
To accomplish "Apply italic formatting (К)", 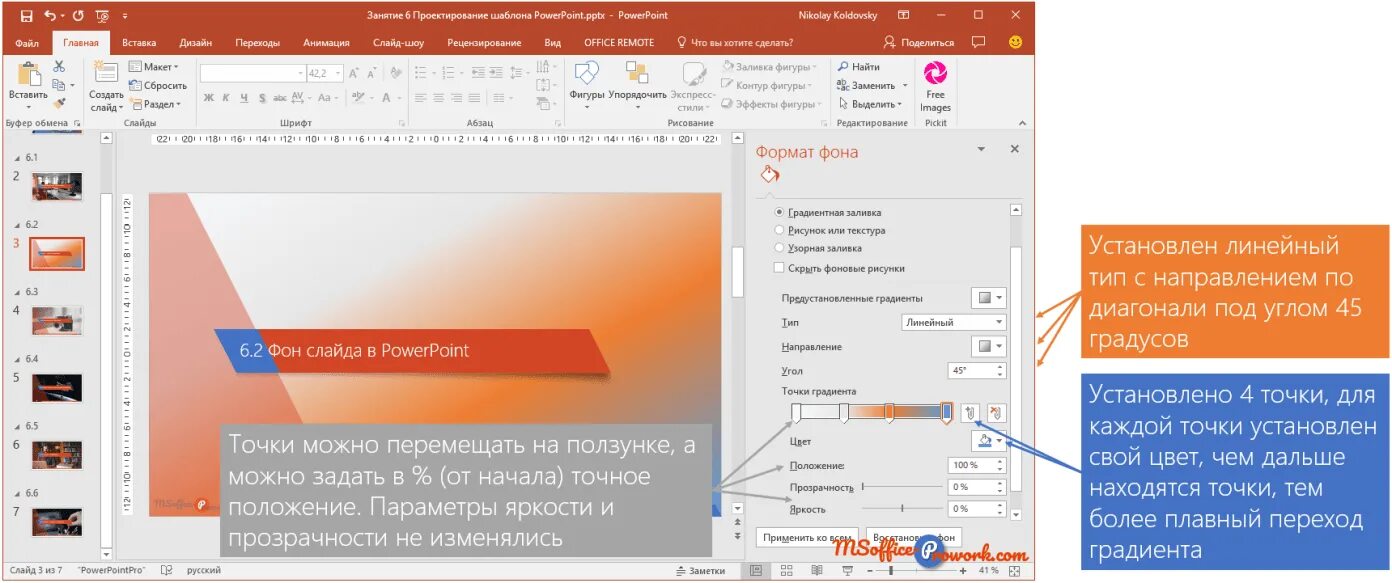I will (x=227, y=98).
